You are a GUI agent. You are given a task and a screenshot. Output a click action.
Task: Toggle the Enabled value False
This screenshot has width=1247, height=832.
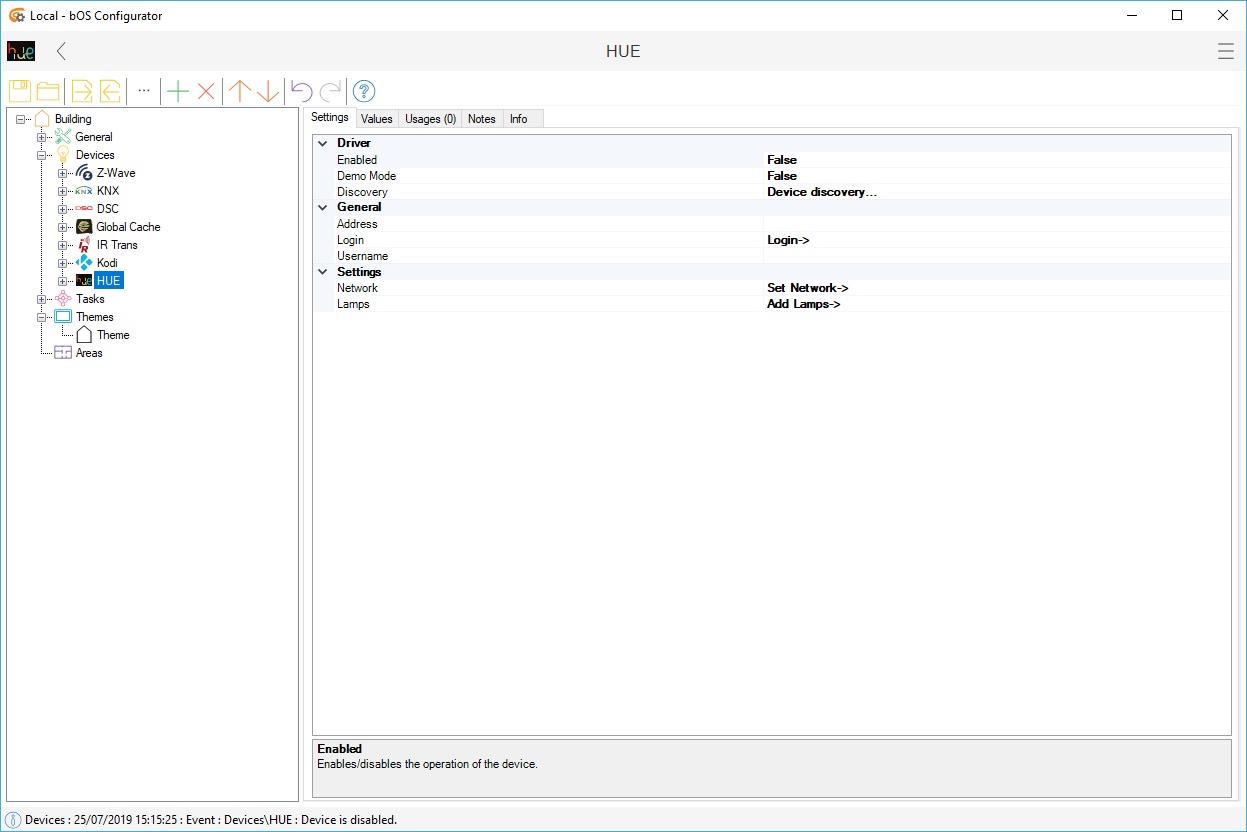tap(782, 160)
